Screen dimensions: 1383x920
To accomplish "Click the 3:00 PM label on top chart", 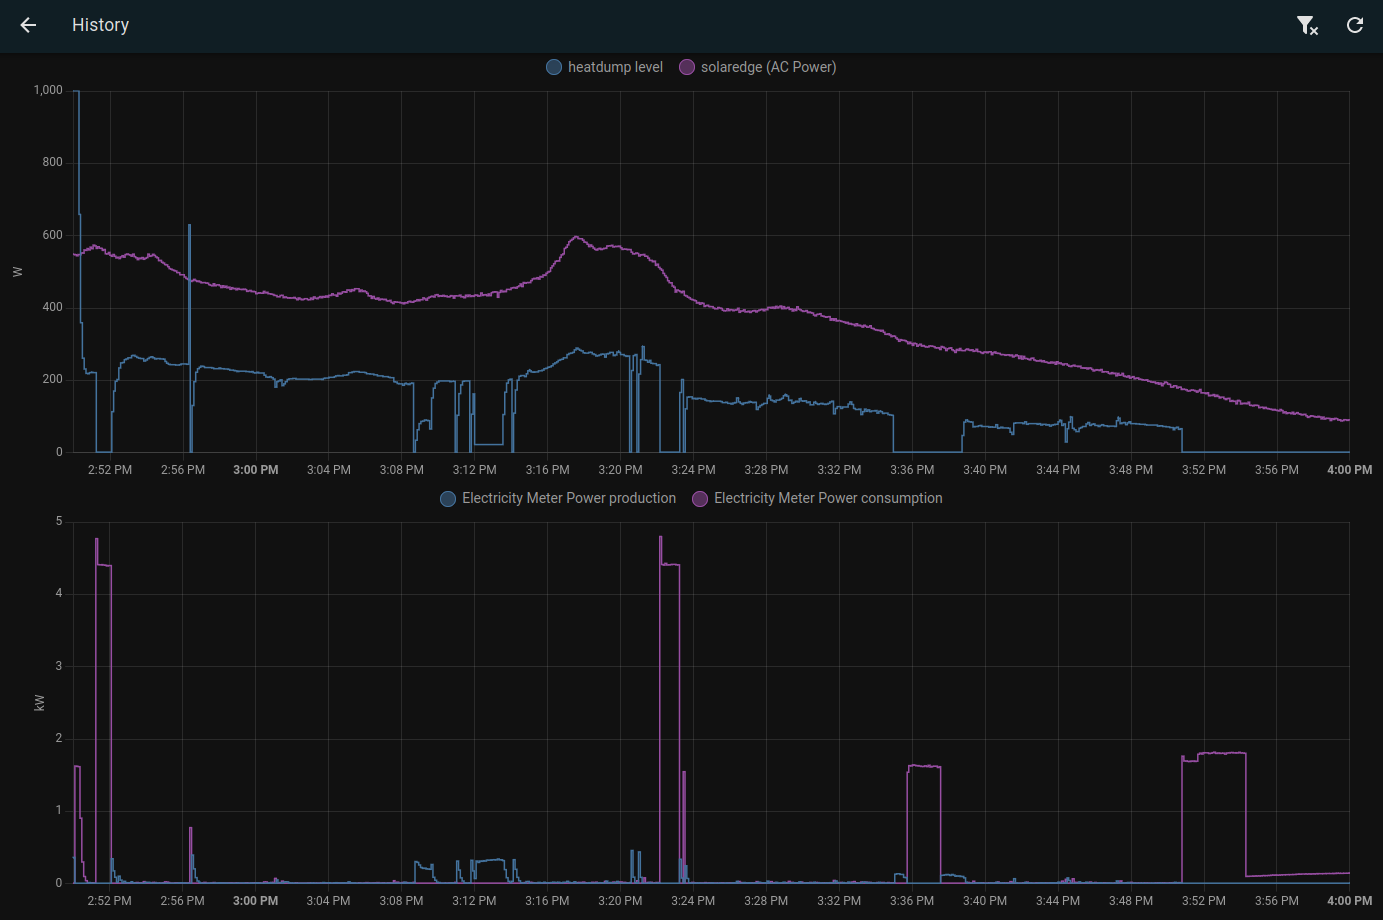I will click(256, 470).
